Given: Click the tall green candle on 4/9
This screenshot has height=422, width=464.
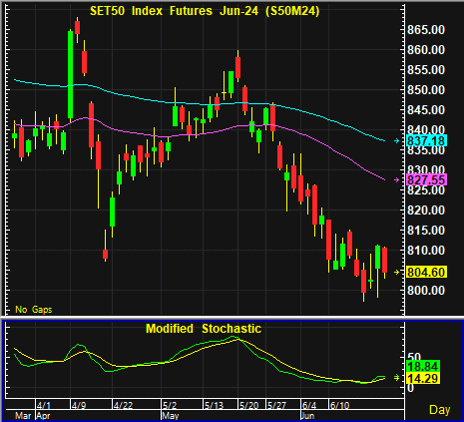Looking at the screenshot, I should click(x=70, y=75).
